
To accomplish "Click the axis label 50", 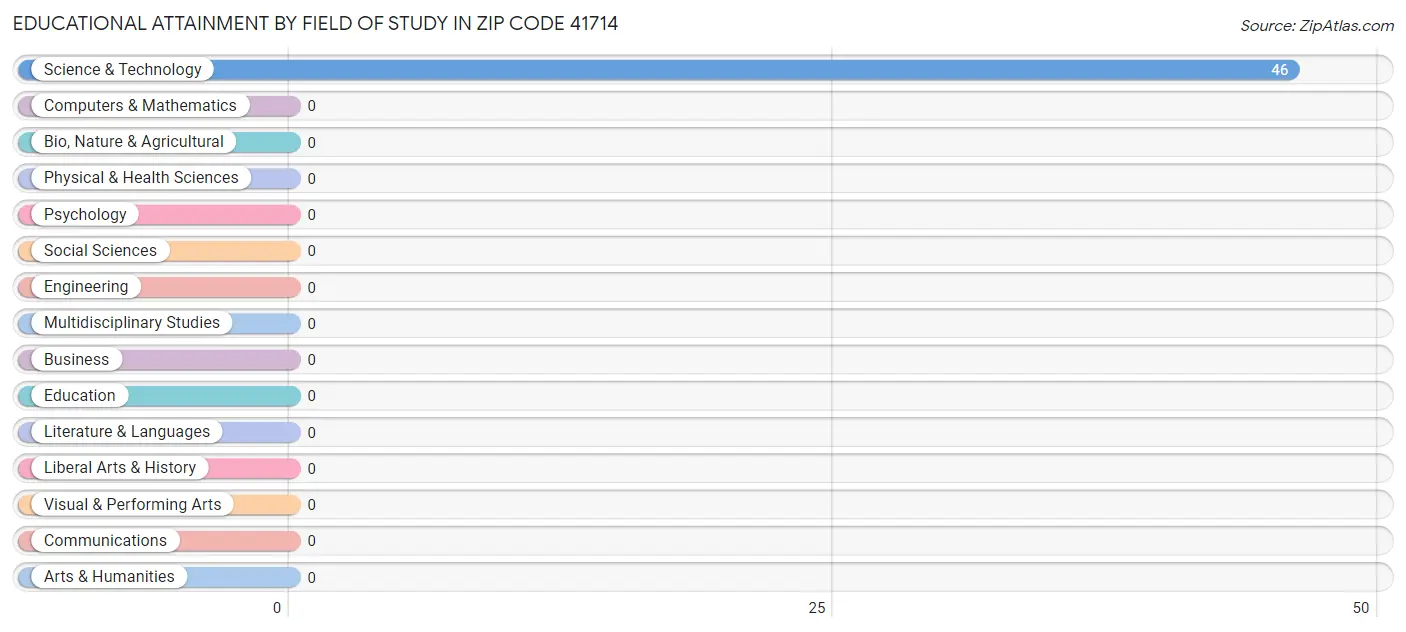I will click(x=1361, y=608).
